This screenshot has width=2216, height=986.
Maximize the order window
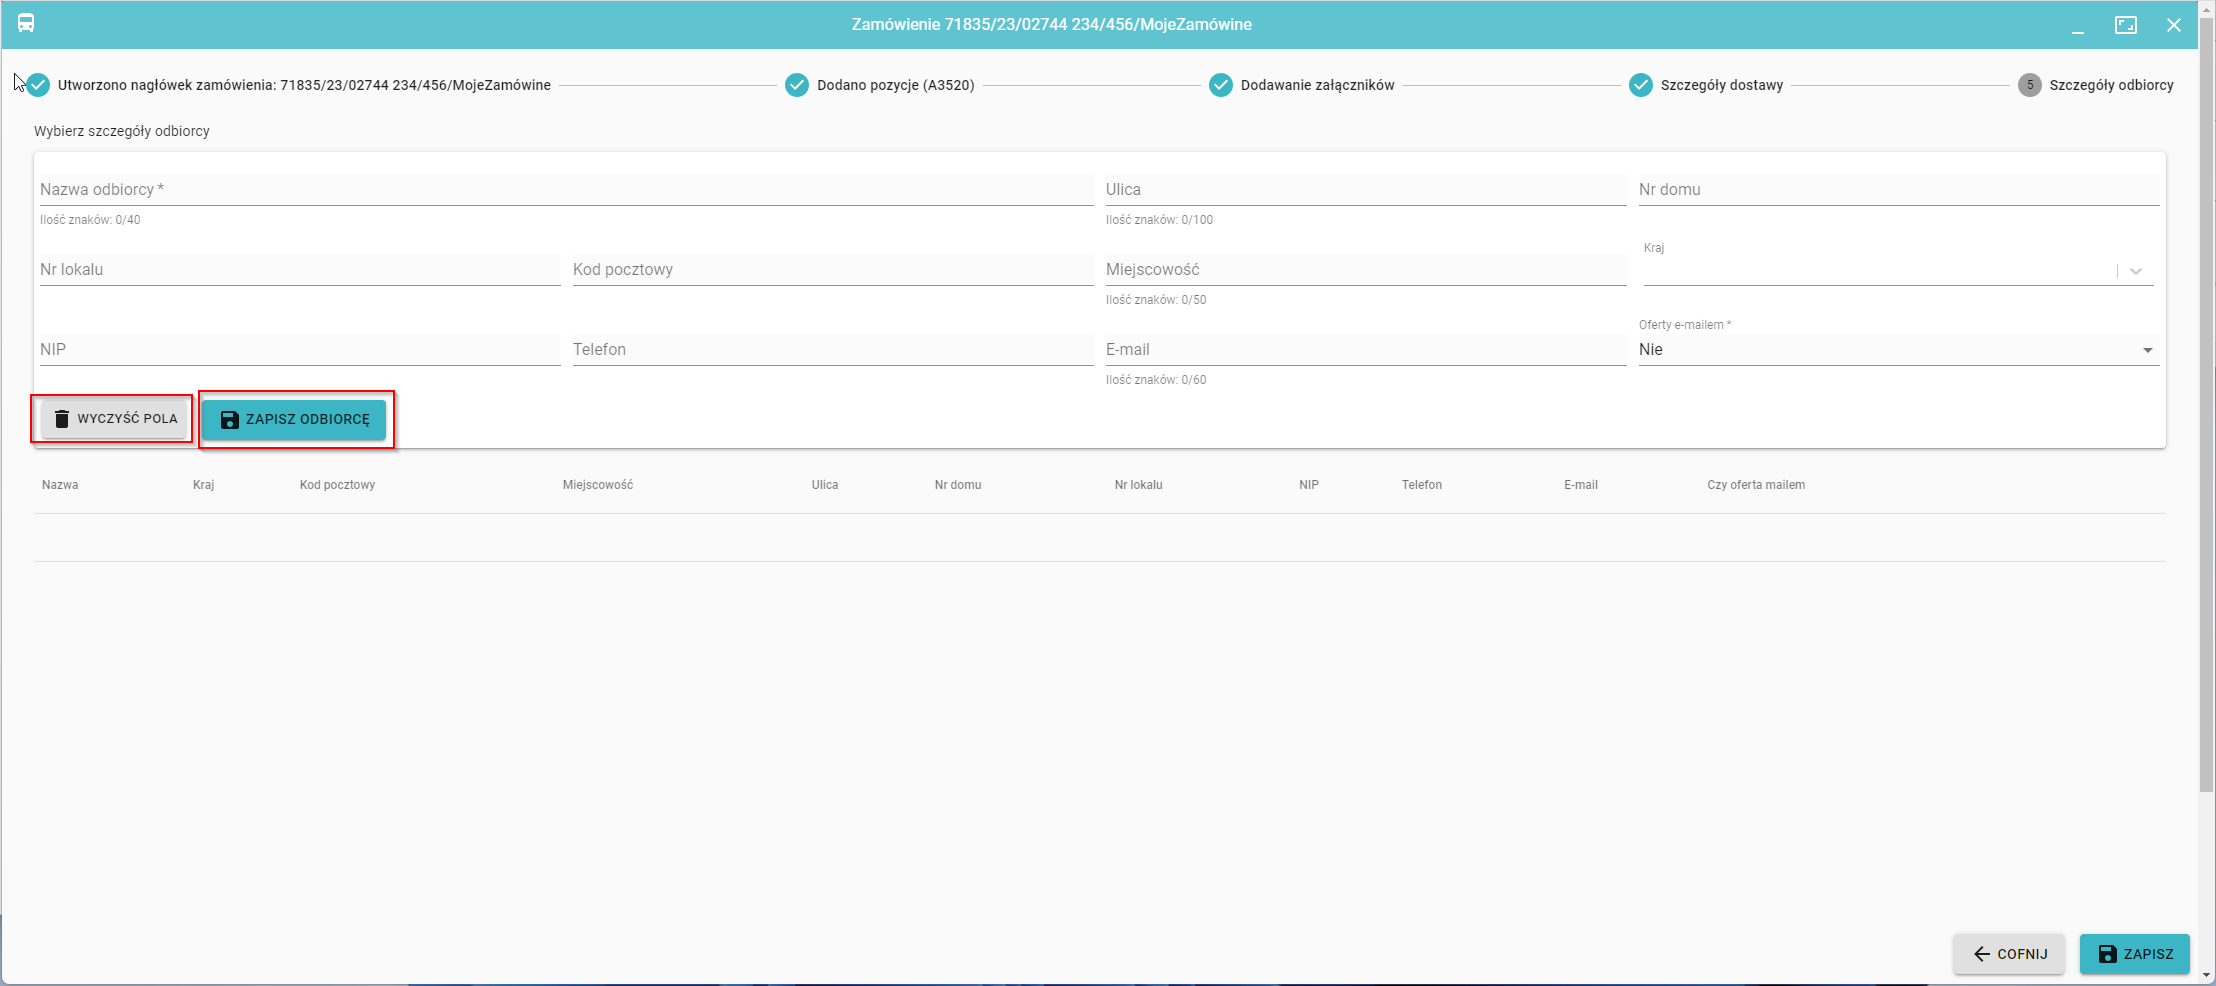click(2126, 25)
